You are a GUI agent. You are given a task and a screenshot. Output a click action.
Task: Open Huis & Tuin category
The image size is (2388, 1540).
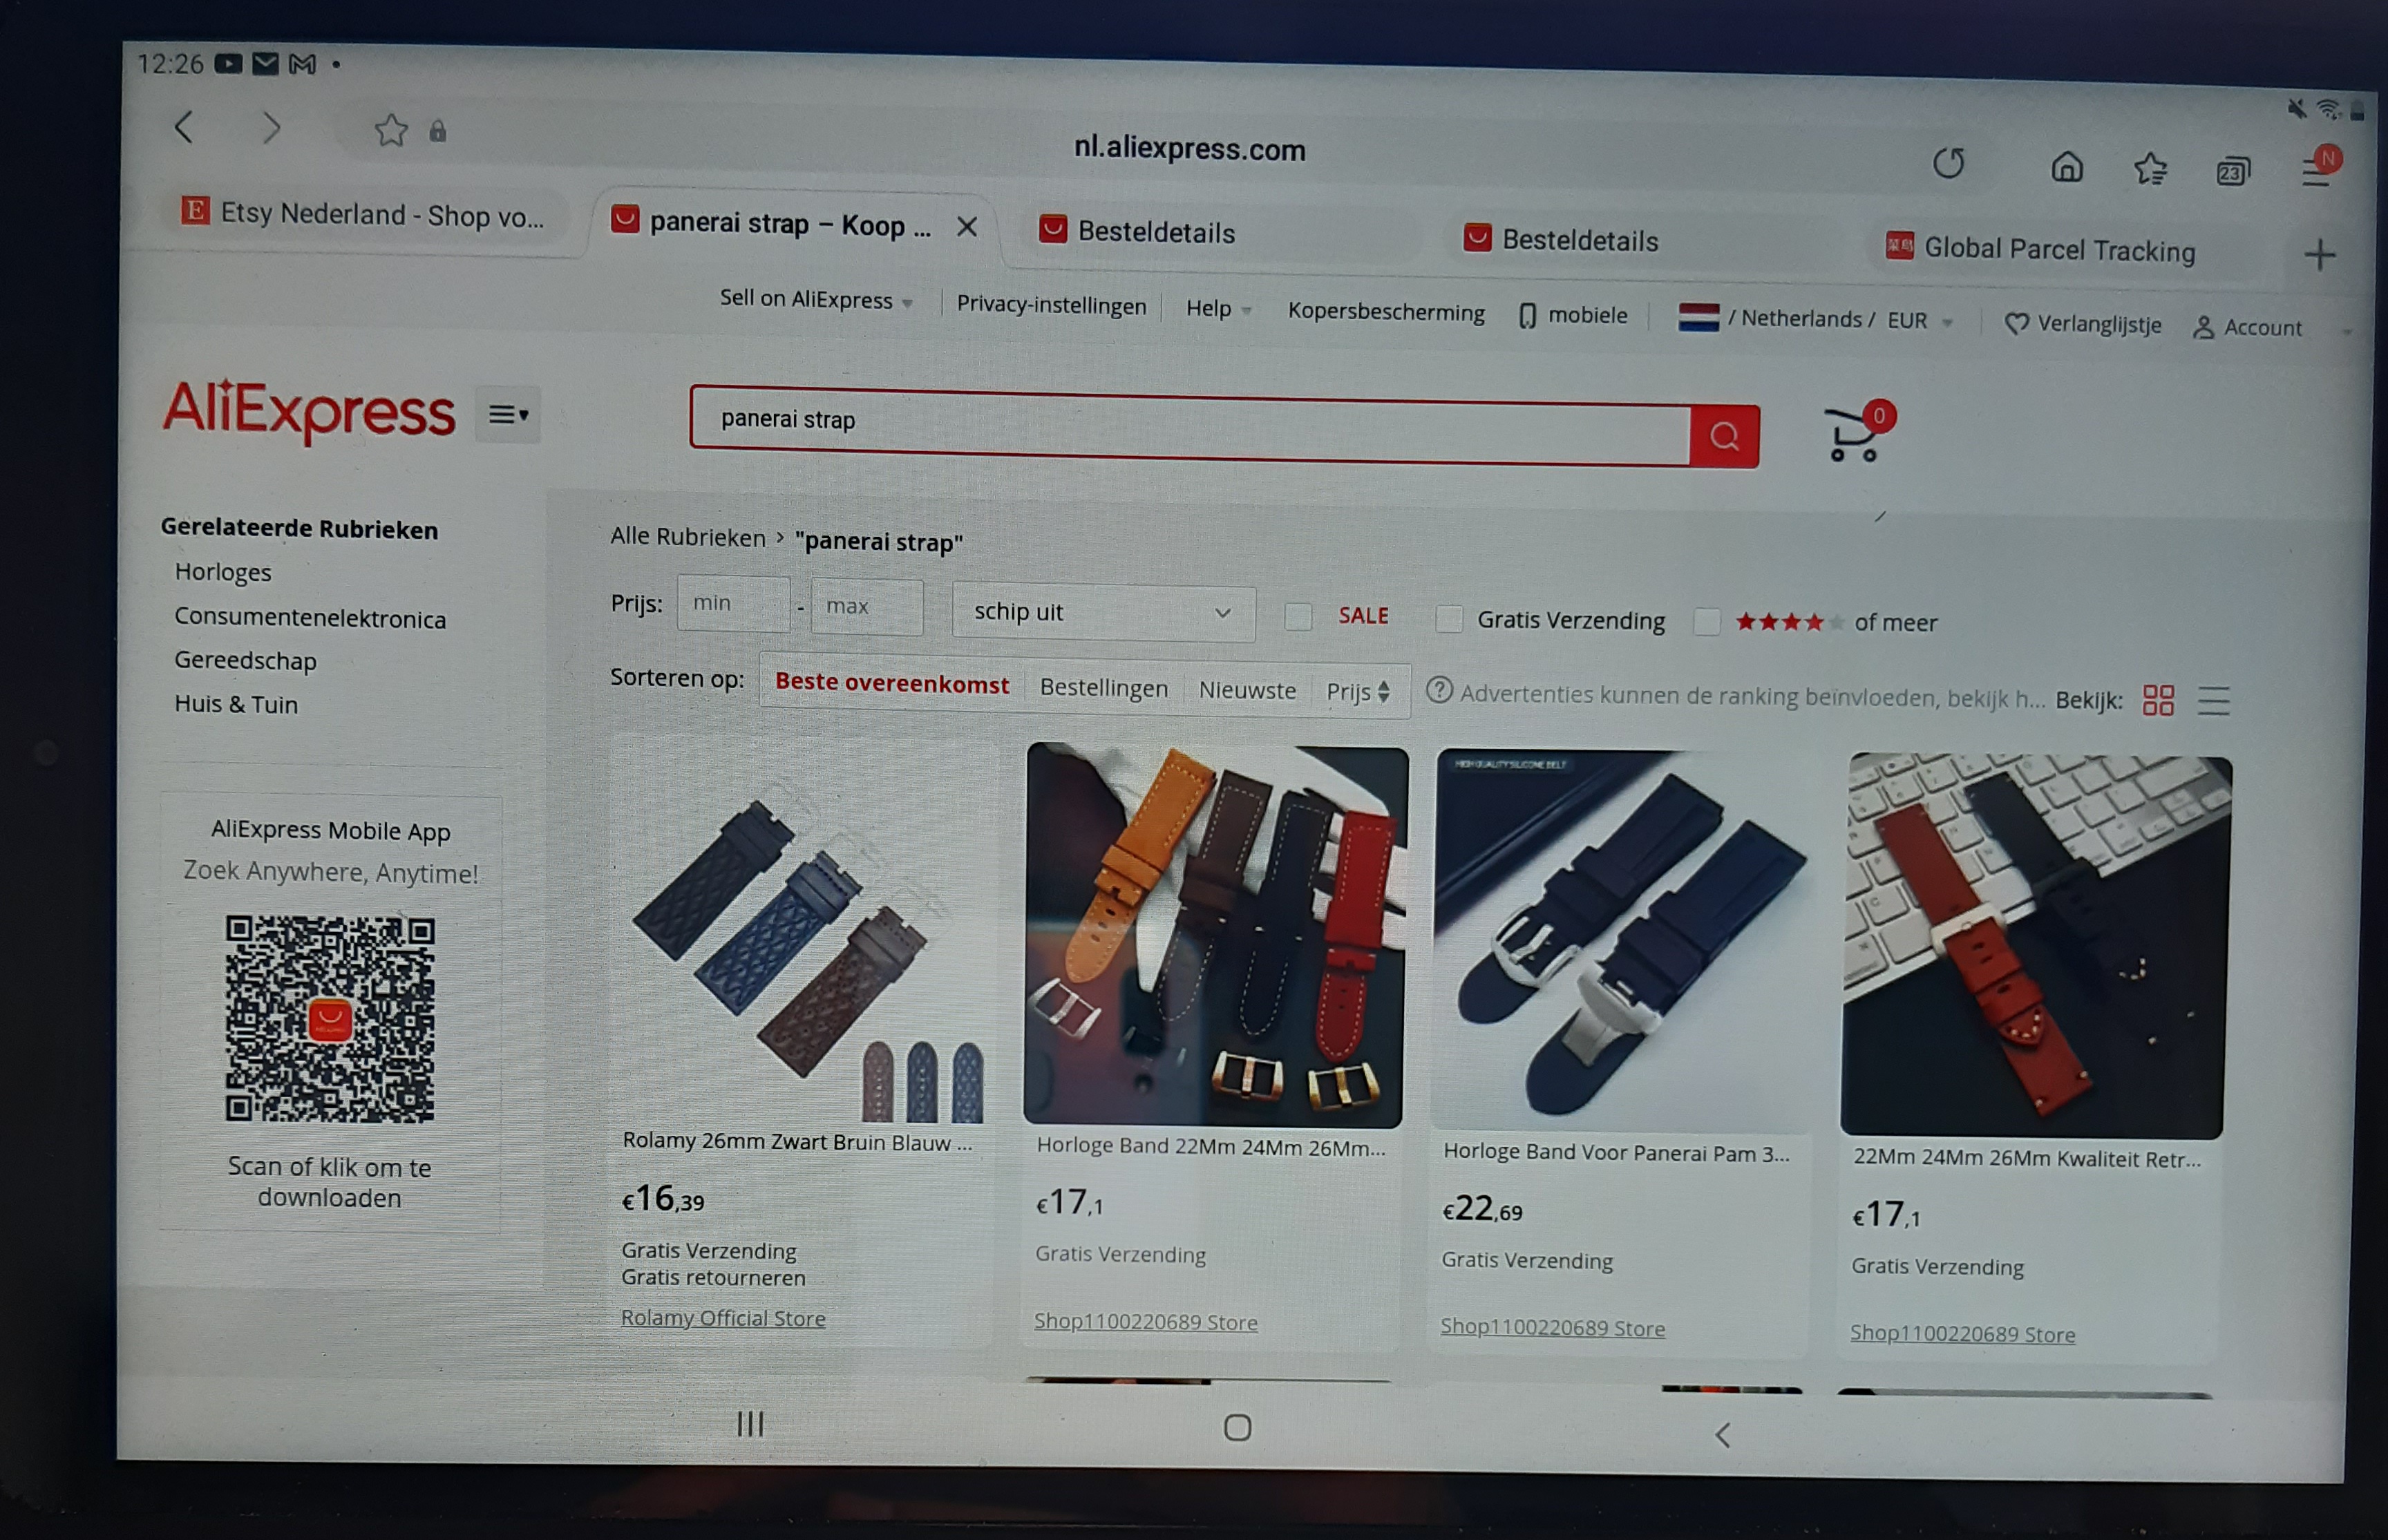[236, 703]
